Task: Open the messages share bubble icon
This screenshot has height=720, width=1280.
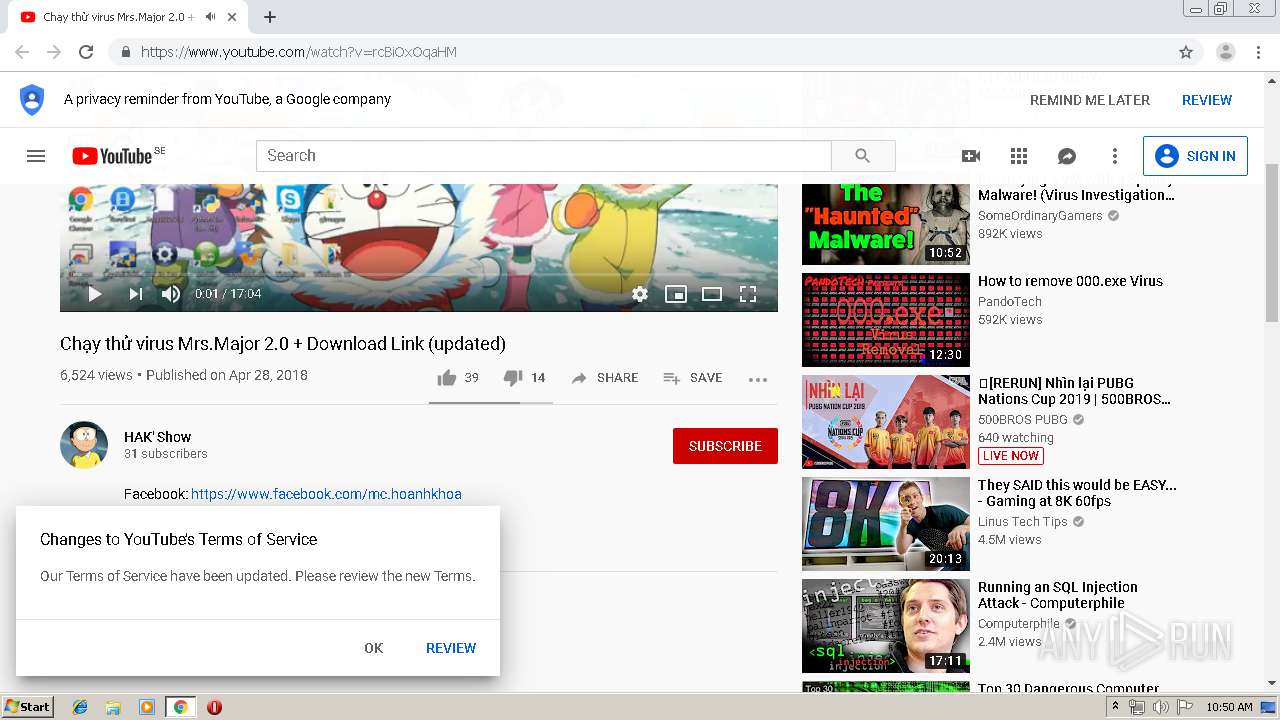Action: pos(1067,156)
